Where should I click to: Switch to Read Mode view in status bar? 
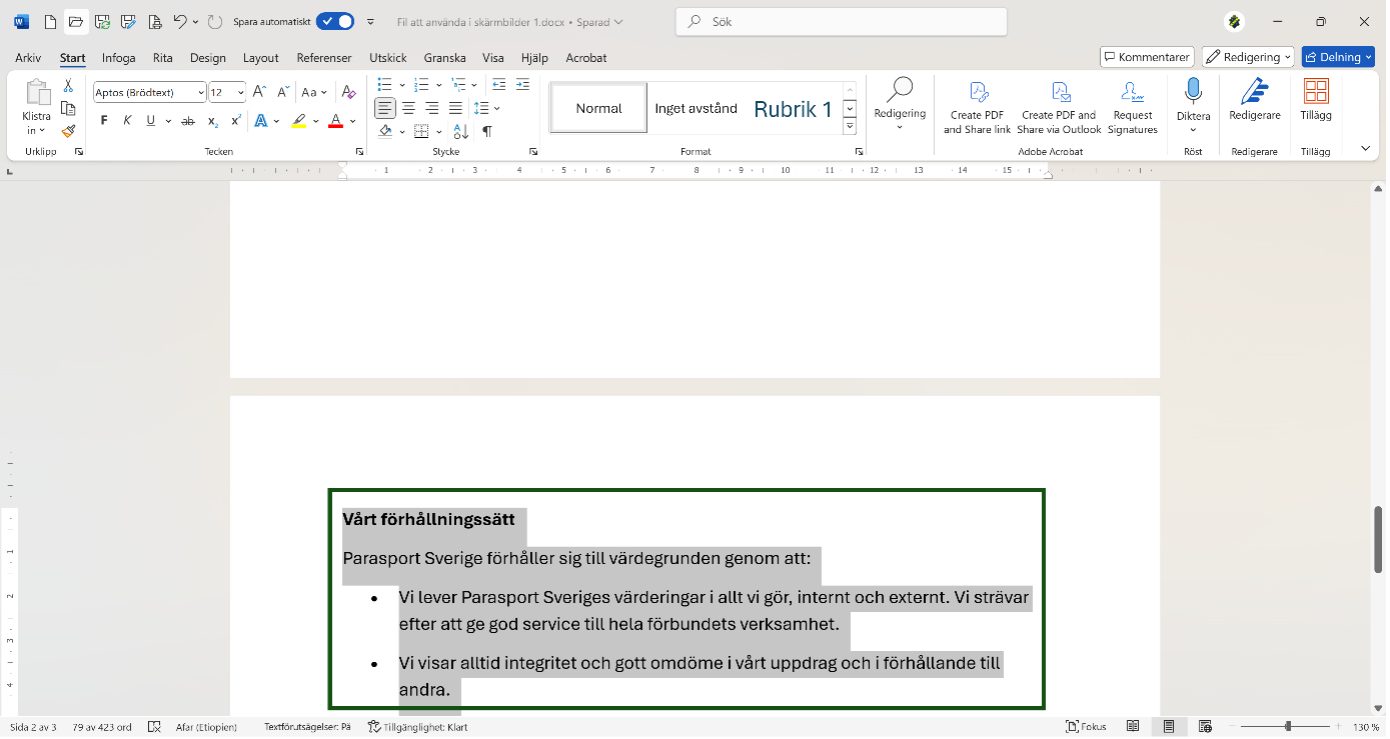pyautogui.click(x=1133, y=727)
